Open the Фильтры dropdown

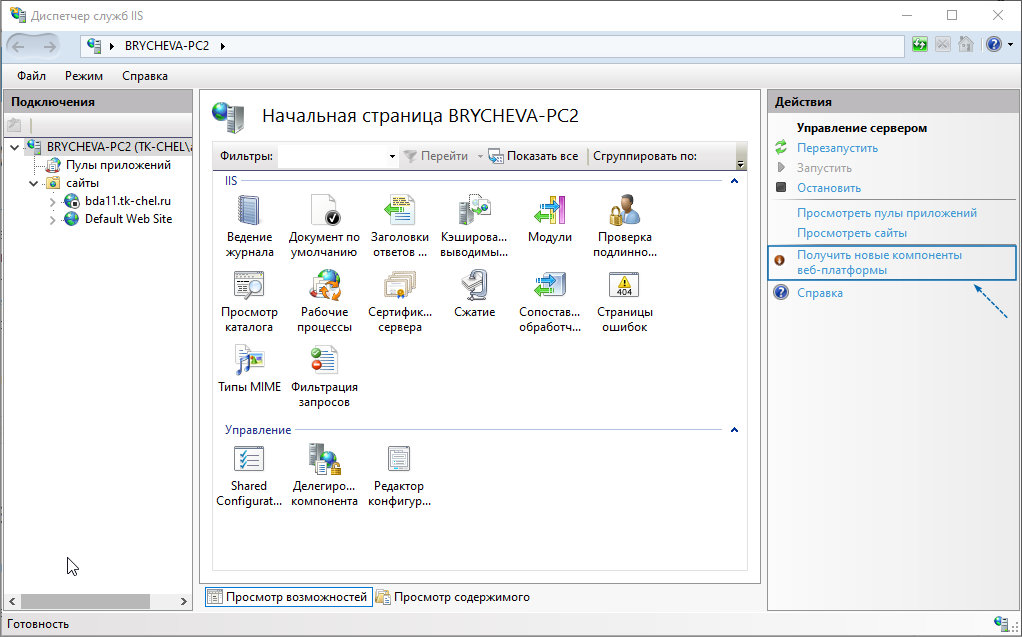tap(392, 156)
